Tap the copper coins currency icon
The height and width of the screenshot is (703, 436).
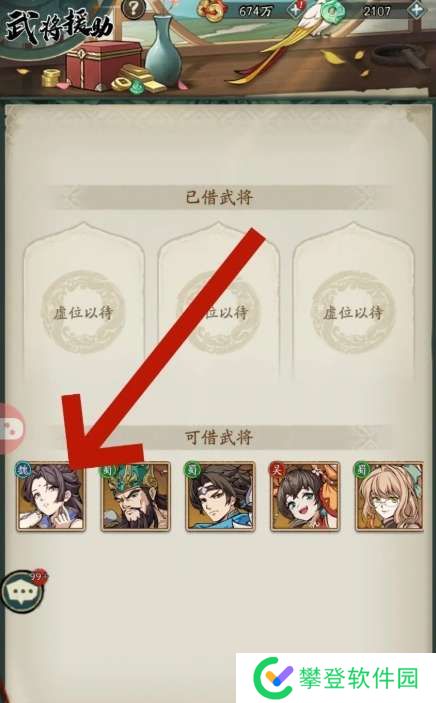pos(213,9)
